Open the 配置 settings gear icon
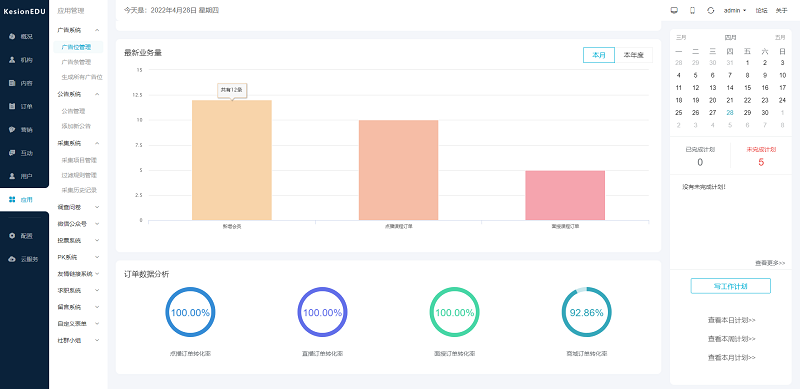Image resolution: width=800 pixels, height=389 pixels. coord(12,236)
